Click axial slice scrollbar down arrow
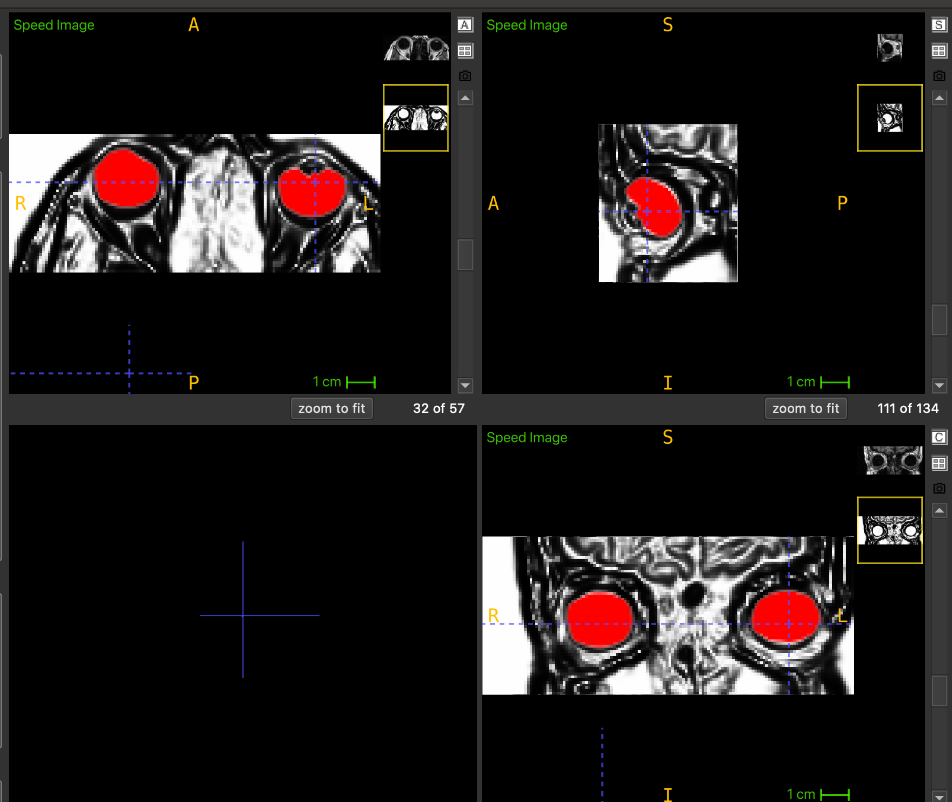 coord(465,385)
